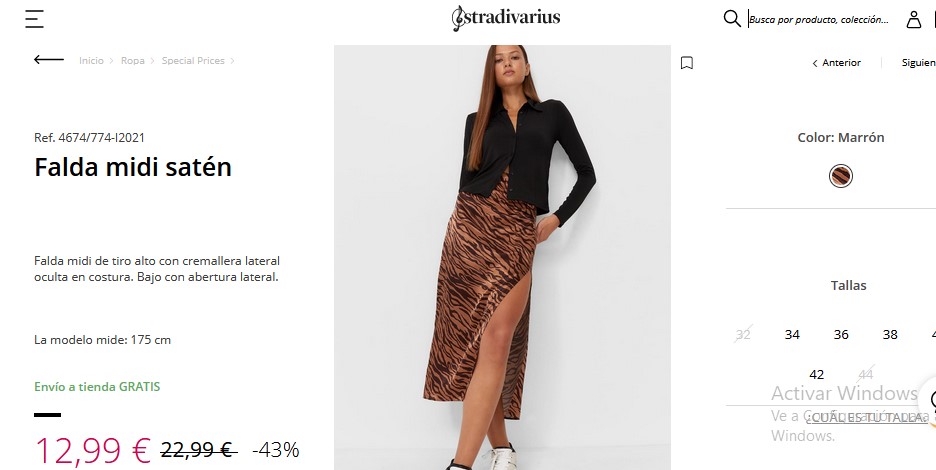Select size 36

click(x=841, y=334)
